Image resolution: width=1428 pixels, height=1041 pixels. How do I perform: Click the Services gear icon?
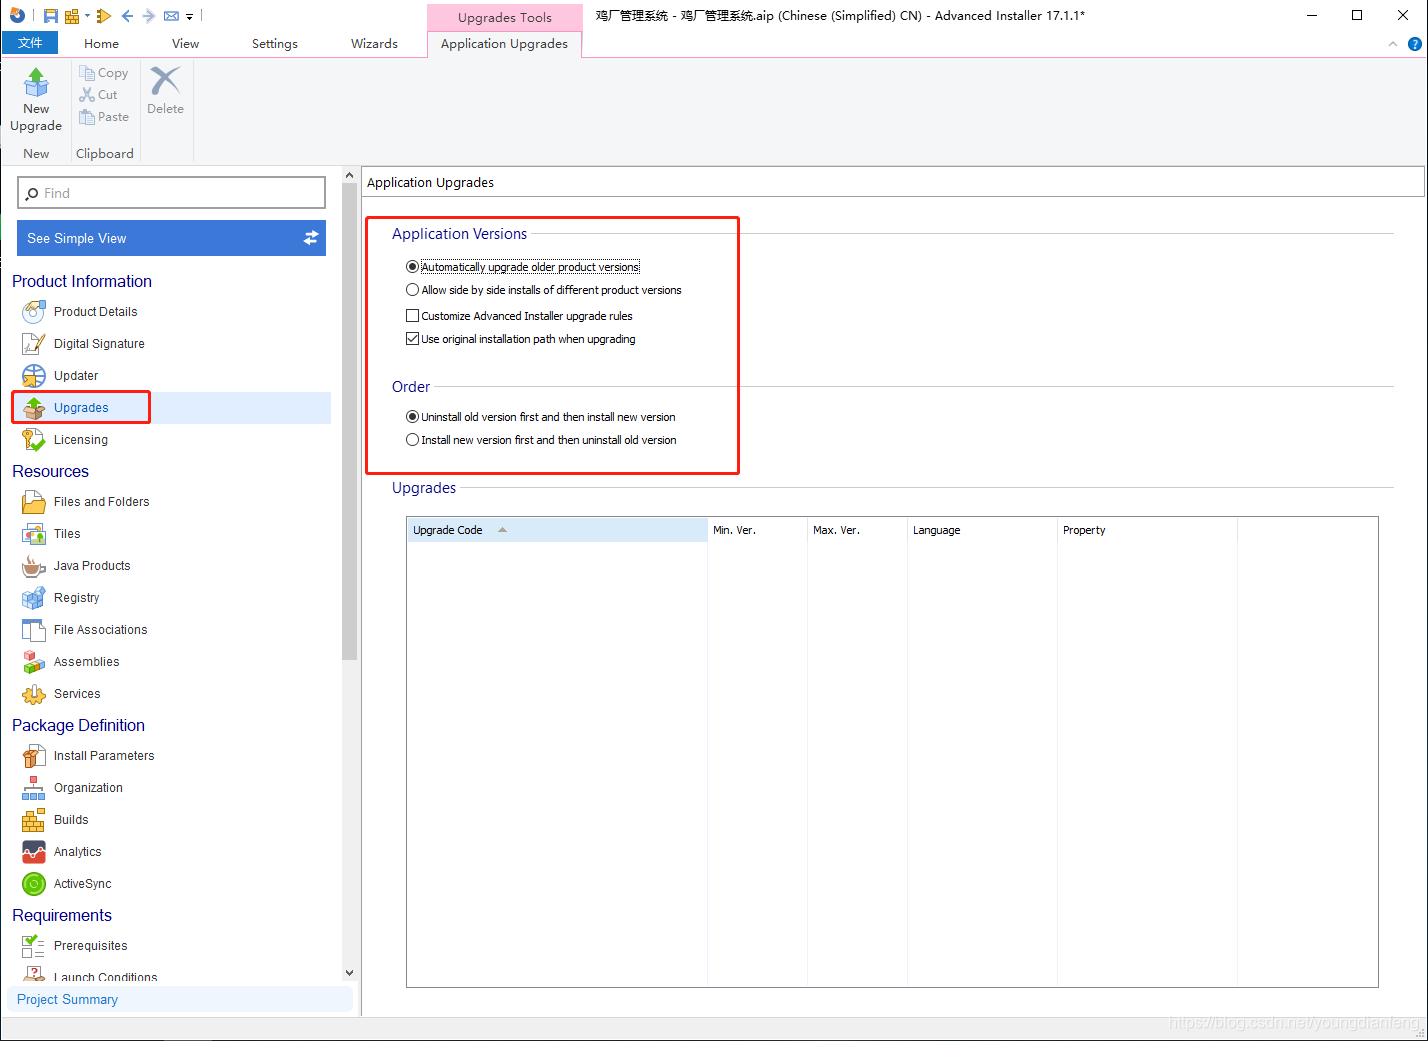pos(34,694)
